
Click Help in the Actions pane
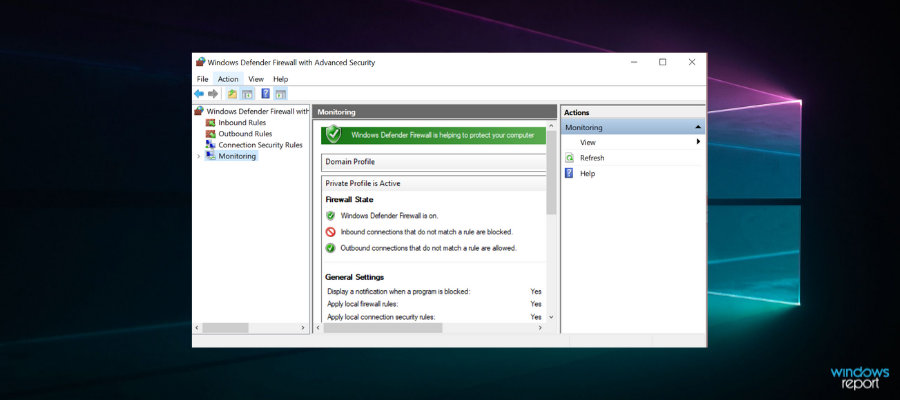tap(587, 173)
